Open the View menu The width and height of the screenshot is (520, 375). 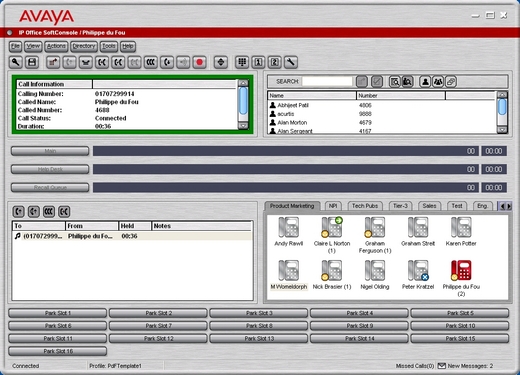click(x=33, y=46)
